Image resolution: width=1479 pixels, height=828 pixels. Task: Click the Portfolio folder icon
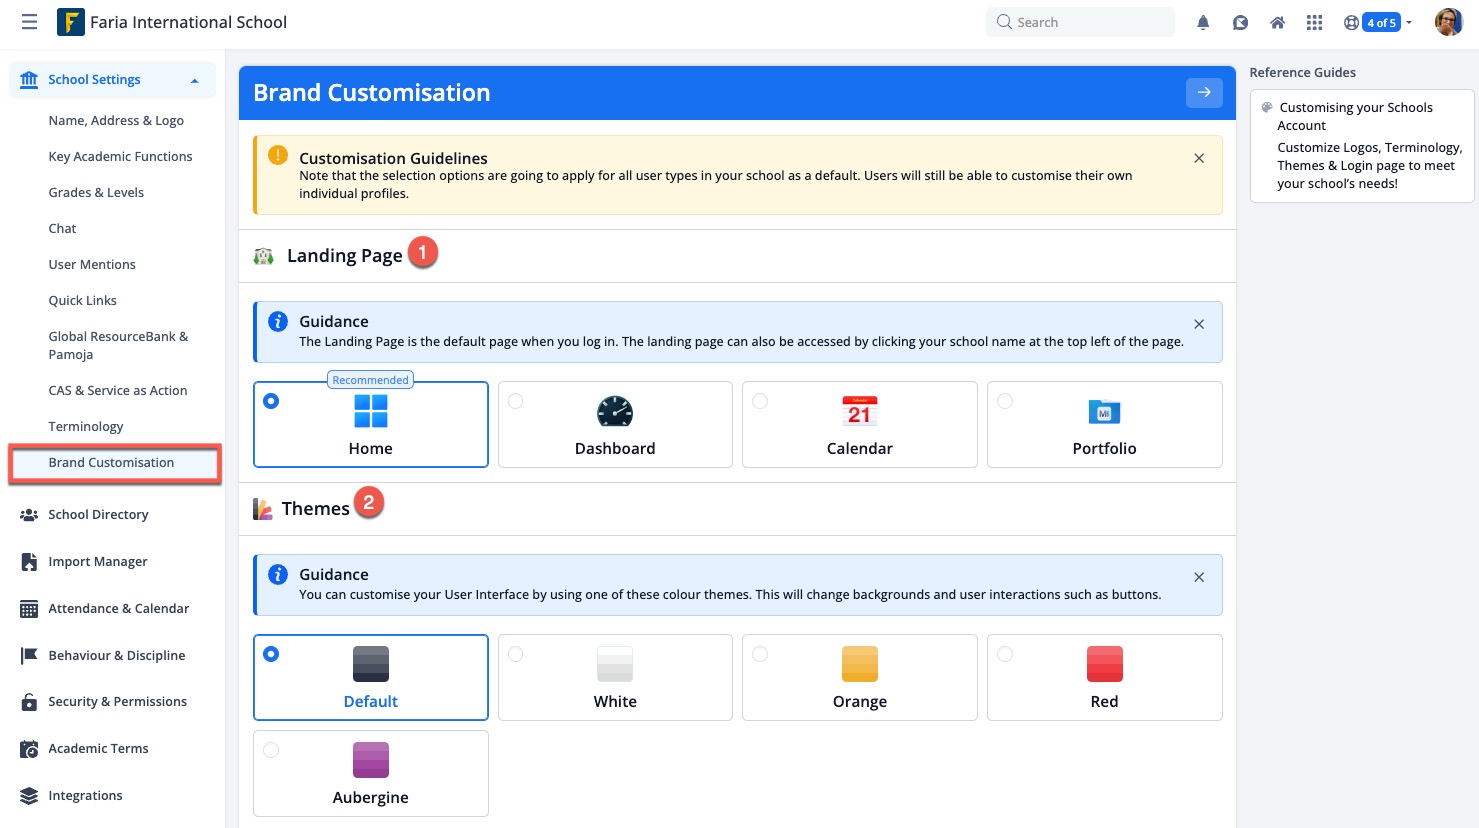pyautogui.click(x=1104, y=411)
